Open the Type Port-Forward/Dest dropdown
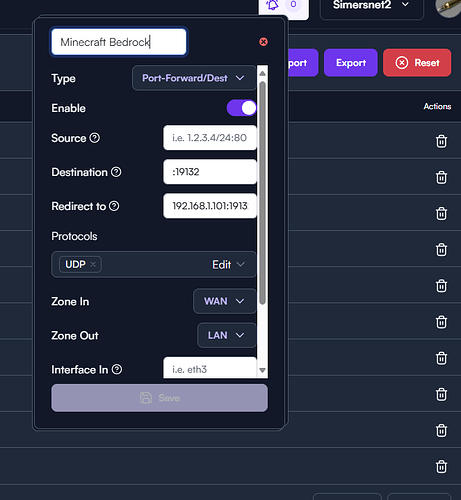 tap(194, 78)
